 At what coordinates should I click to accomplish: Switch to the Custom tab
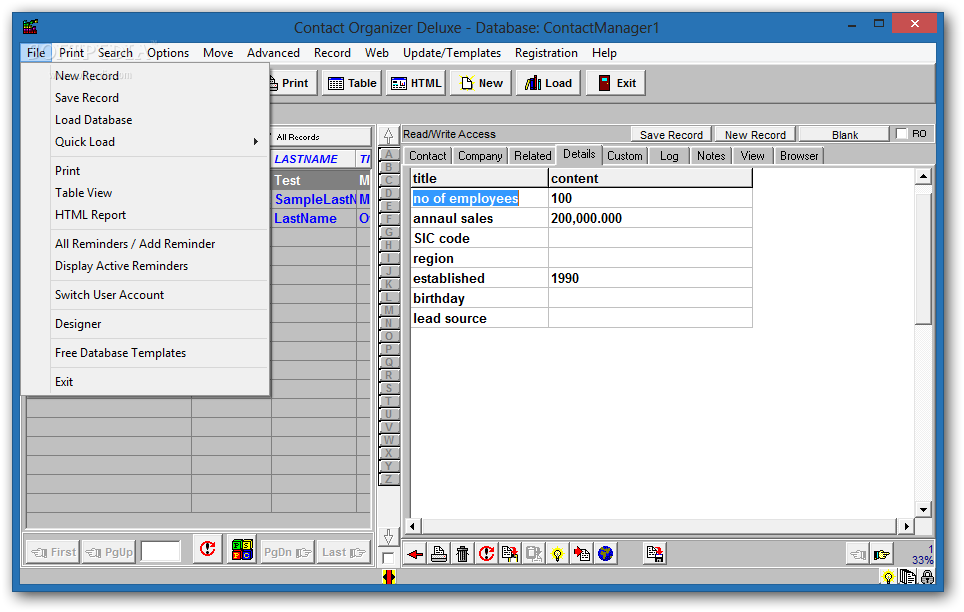point(625,156)
